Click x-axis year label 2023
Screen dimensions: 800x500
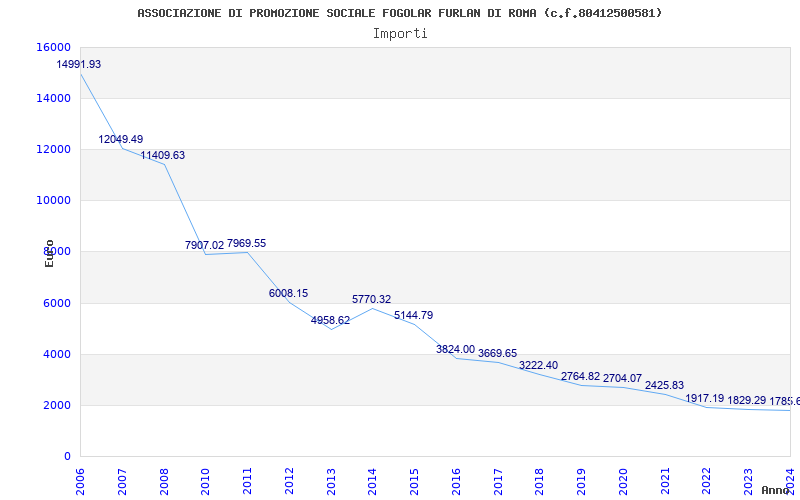(748, 482)
